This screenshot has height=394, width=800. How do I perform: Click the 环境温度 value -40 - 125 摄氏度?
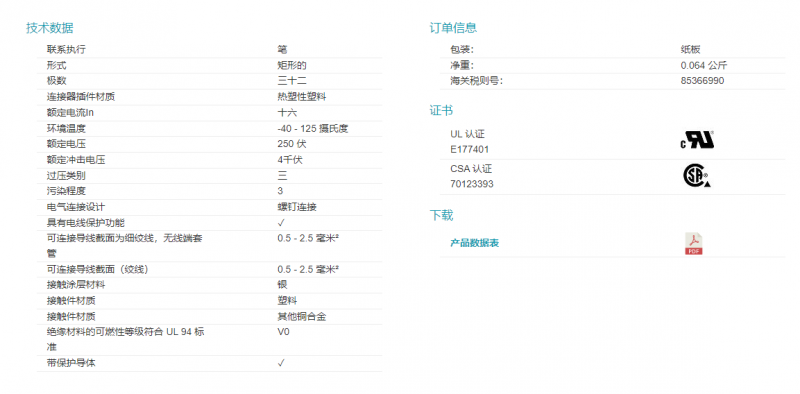(x=313, y=129)
